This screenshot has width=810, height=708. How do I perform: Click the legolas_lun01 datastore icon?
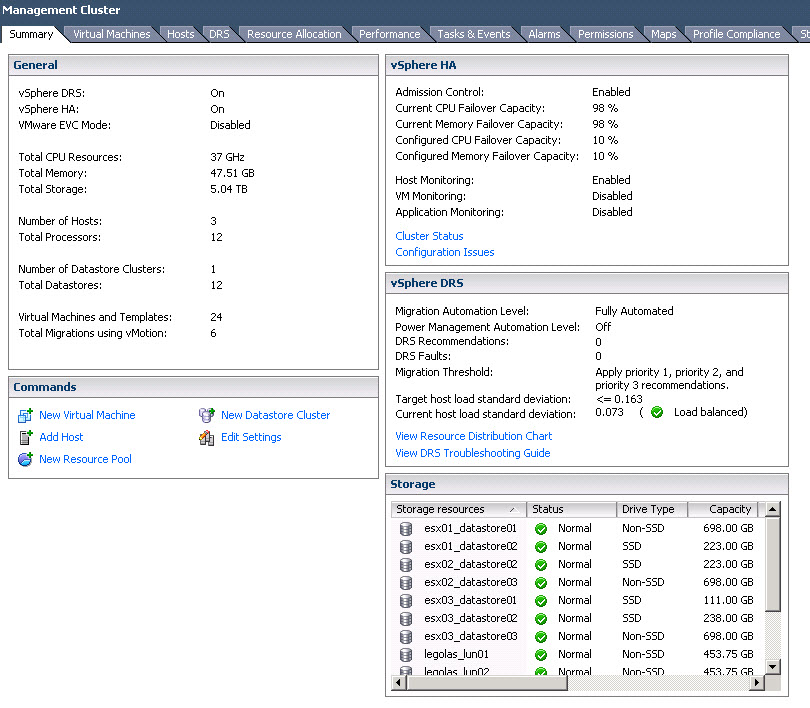406,655
